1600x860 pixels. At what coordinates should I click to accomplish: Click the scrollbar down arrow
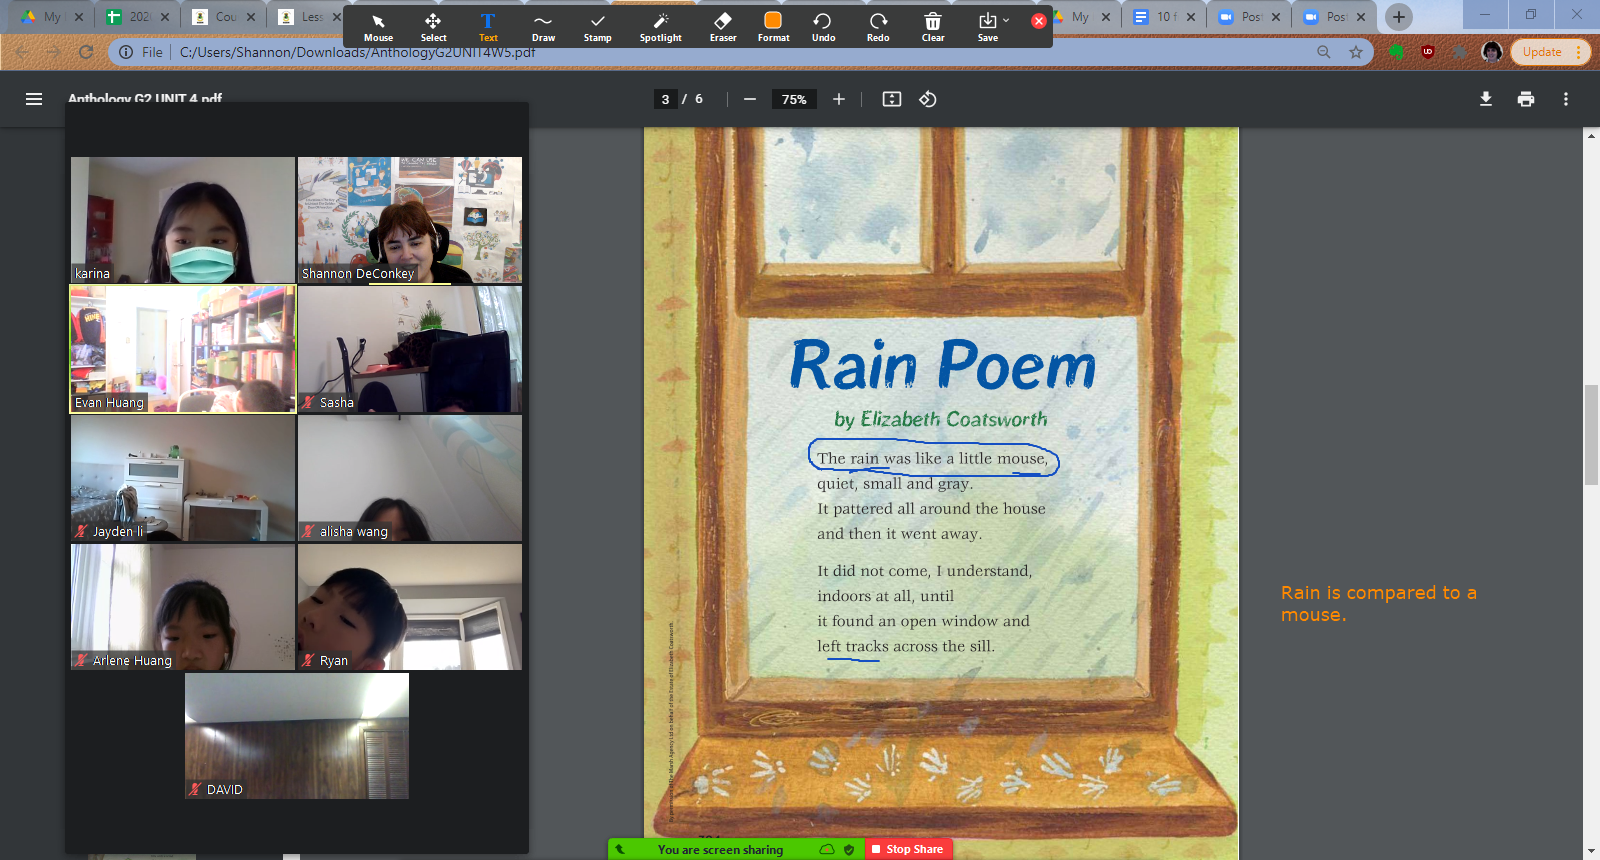(1591, 852)
